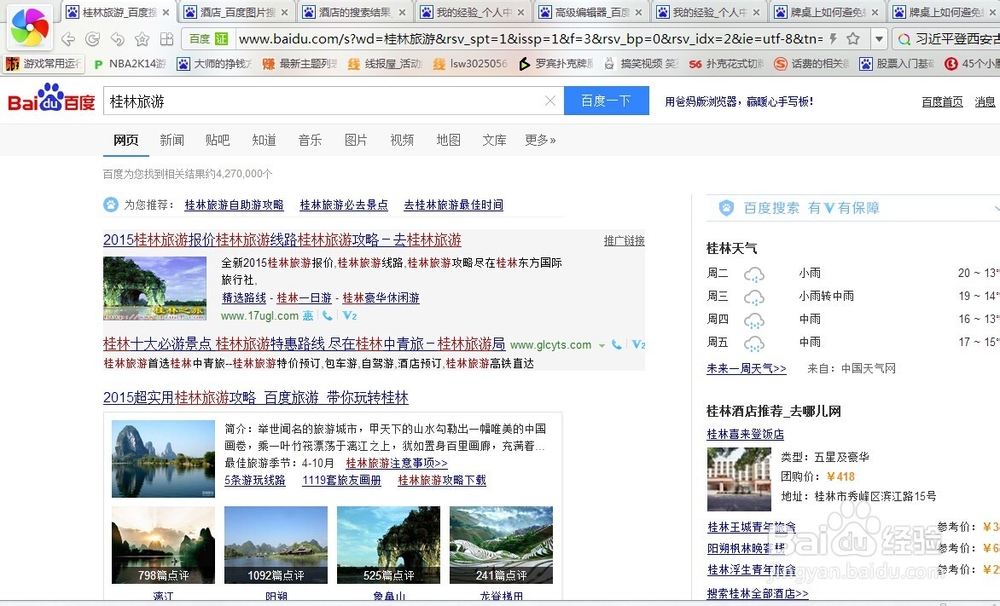Click the Baidu logo
Image resolution: width=1000 pixels, height=606 pixels.
[51, 99]
